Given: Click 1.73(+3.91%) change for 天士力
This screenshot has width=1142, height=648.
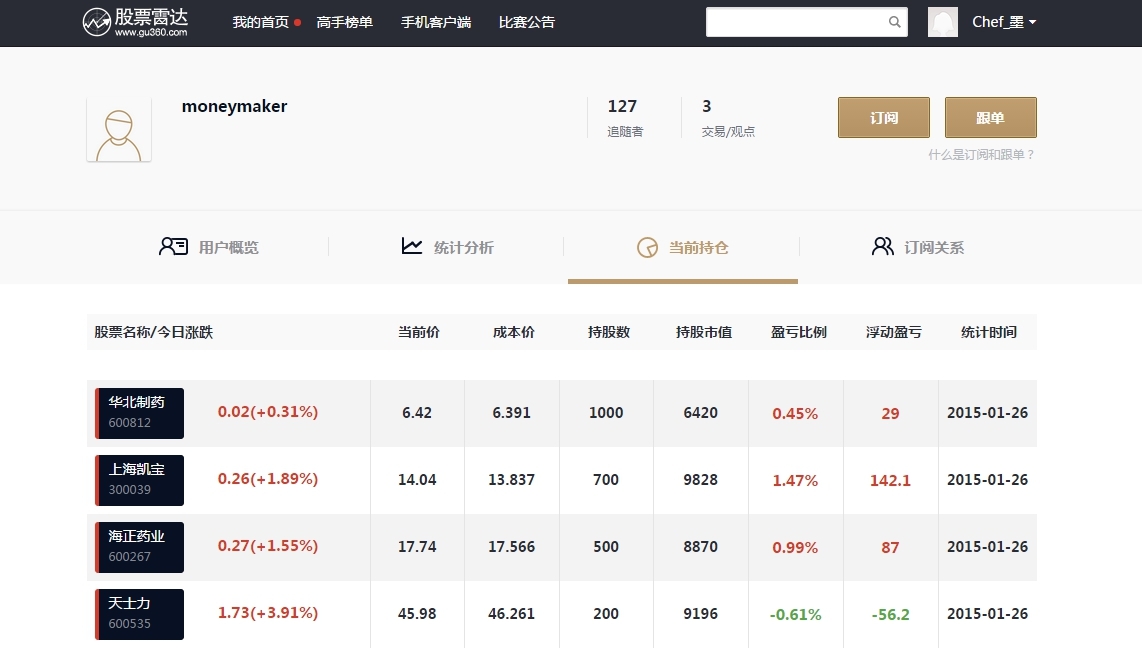Looking at the screenshot, I should click(267, 613).
